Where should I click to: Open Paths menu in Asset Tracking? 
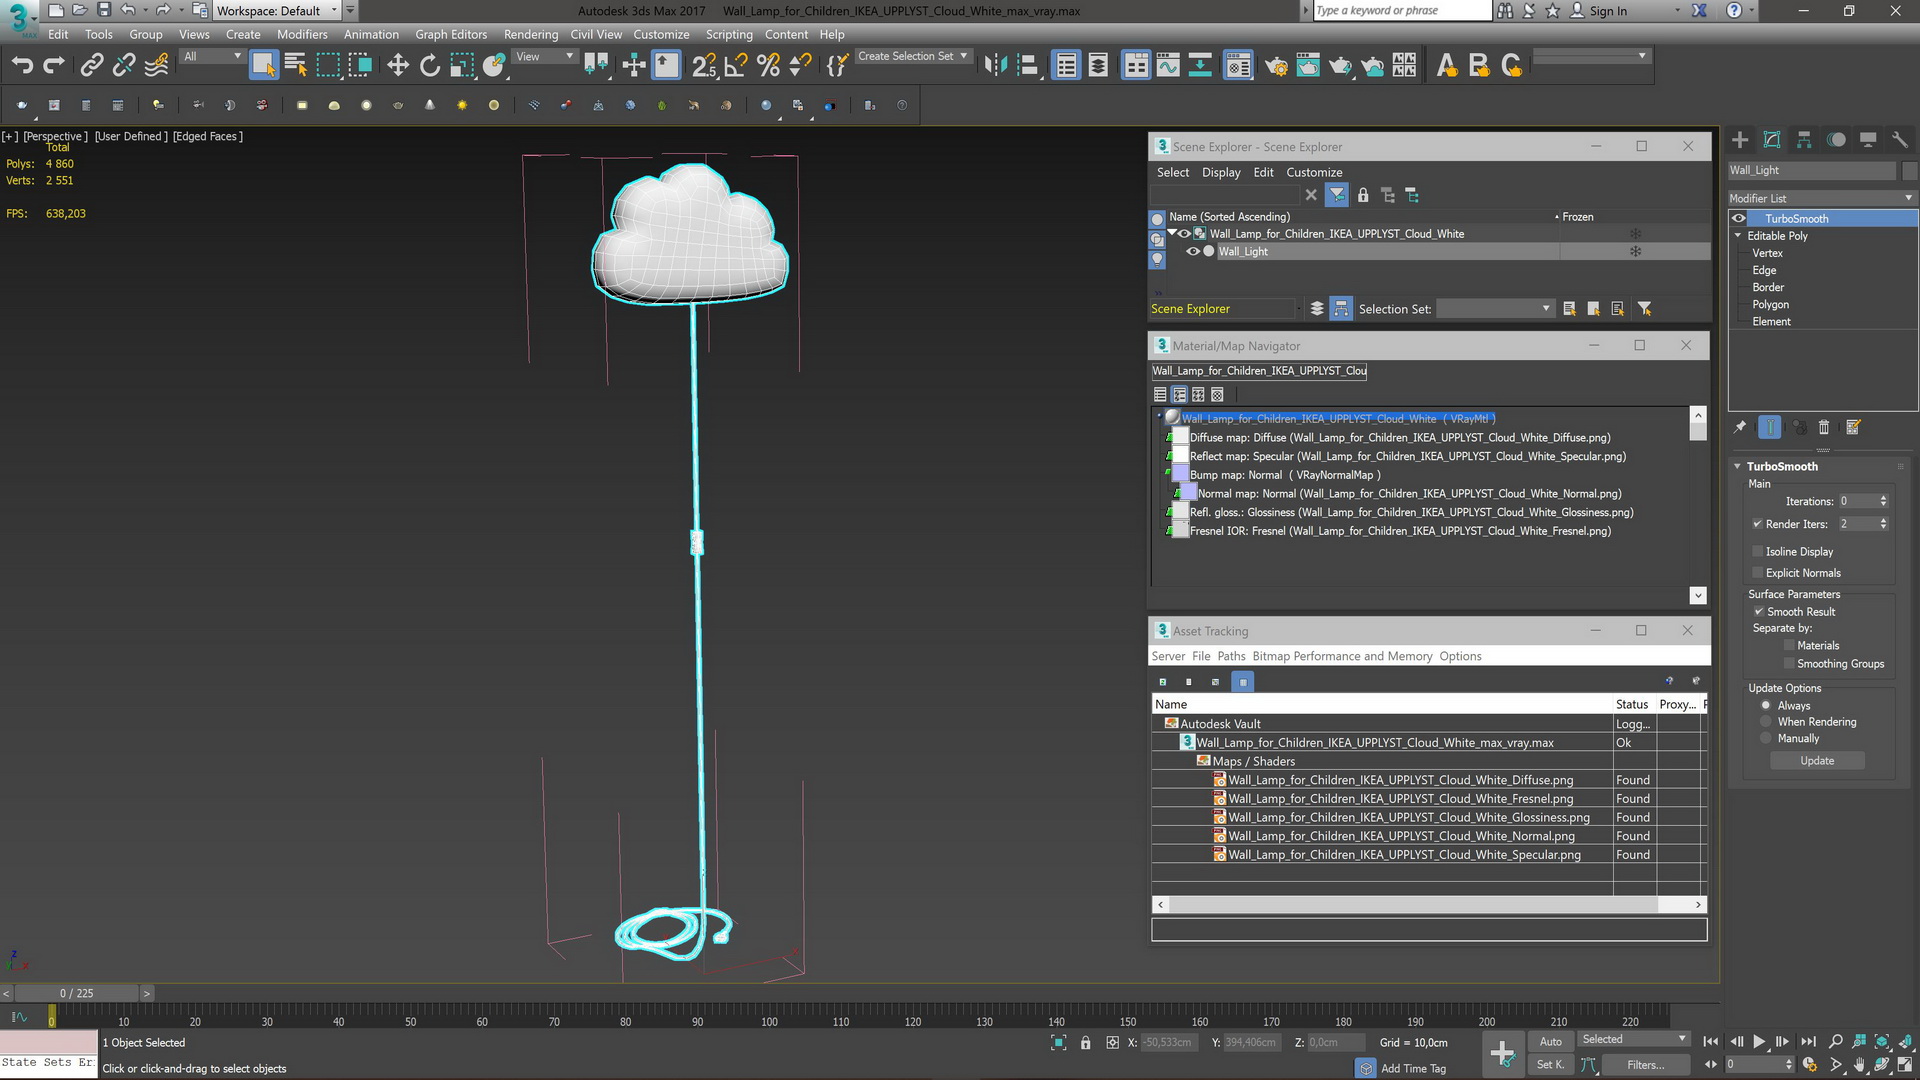click(x=1231, y=656)
